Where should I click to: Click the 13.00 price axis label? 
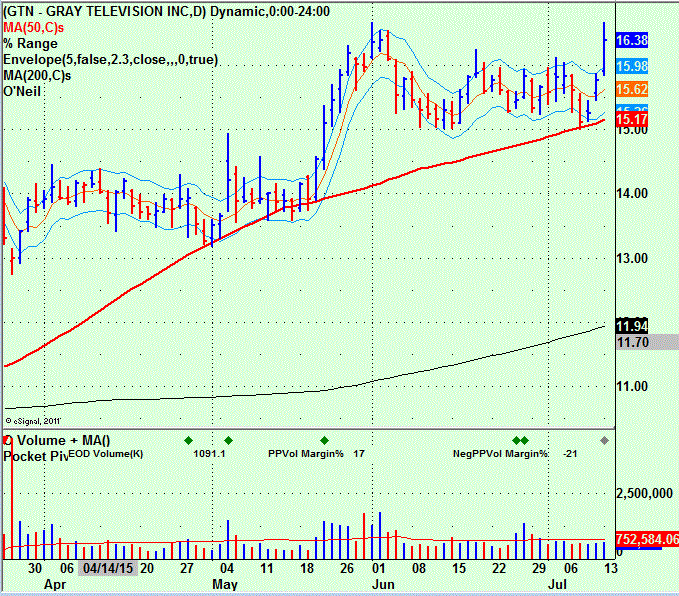[632, 258]
